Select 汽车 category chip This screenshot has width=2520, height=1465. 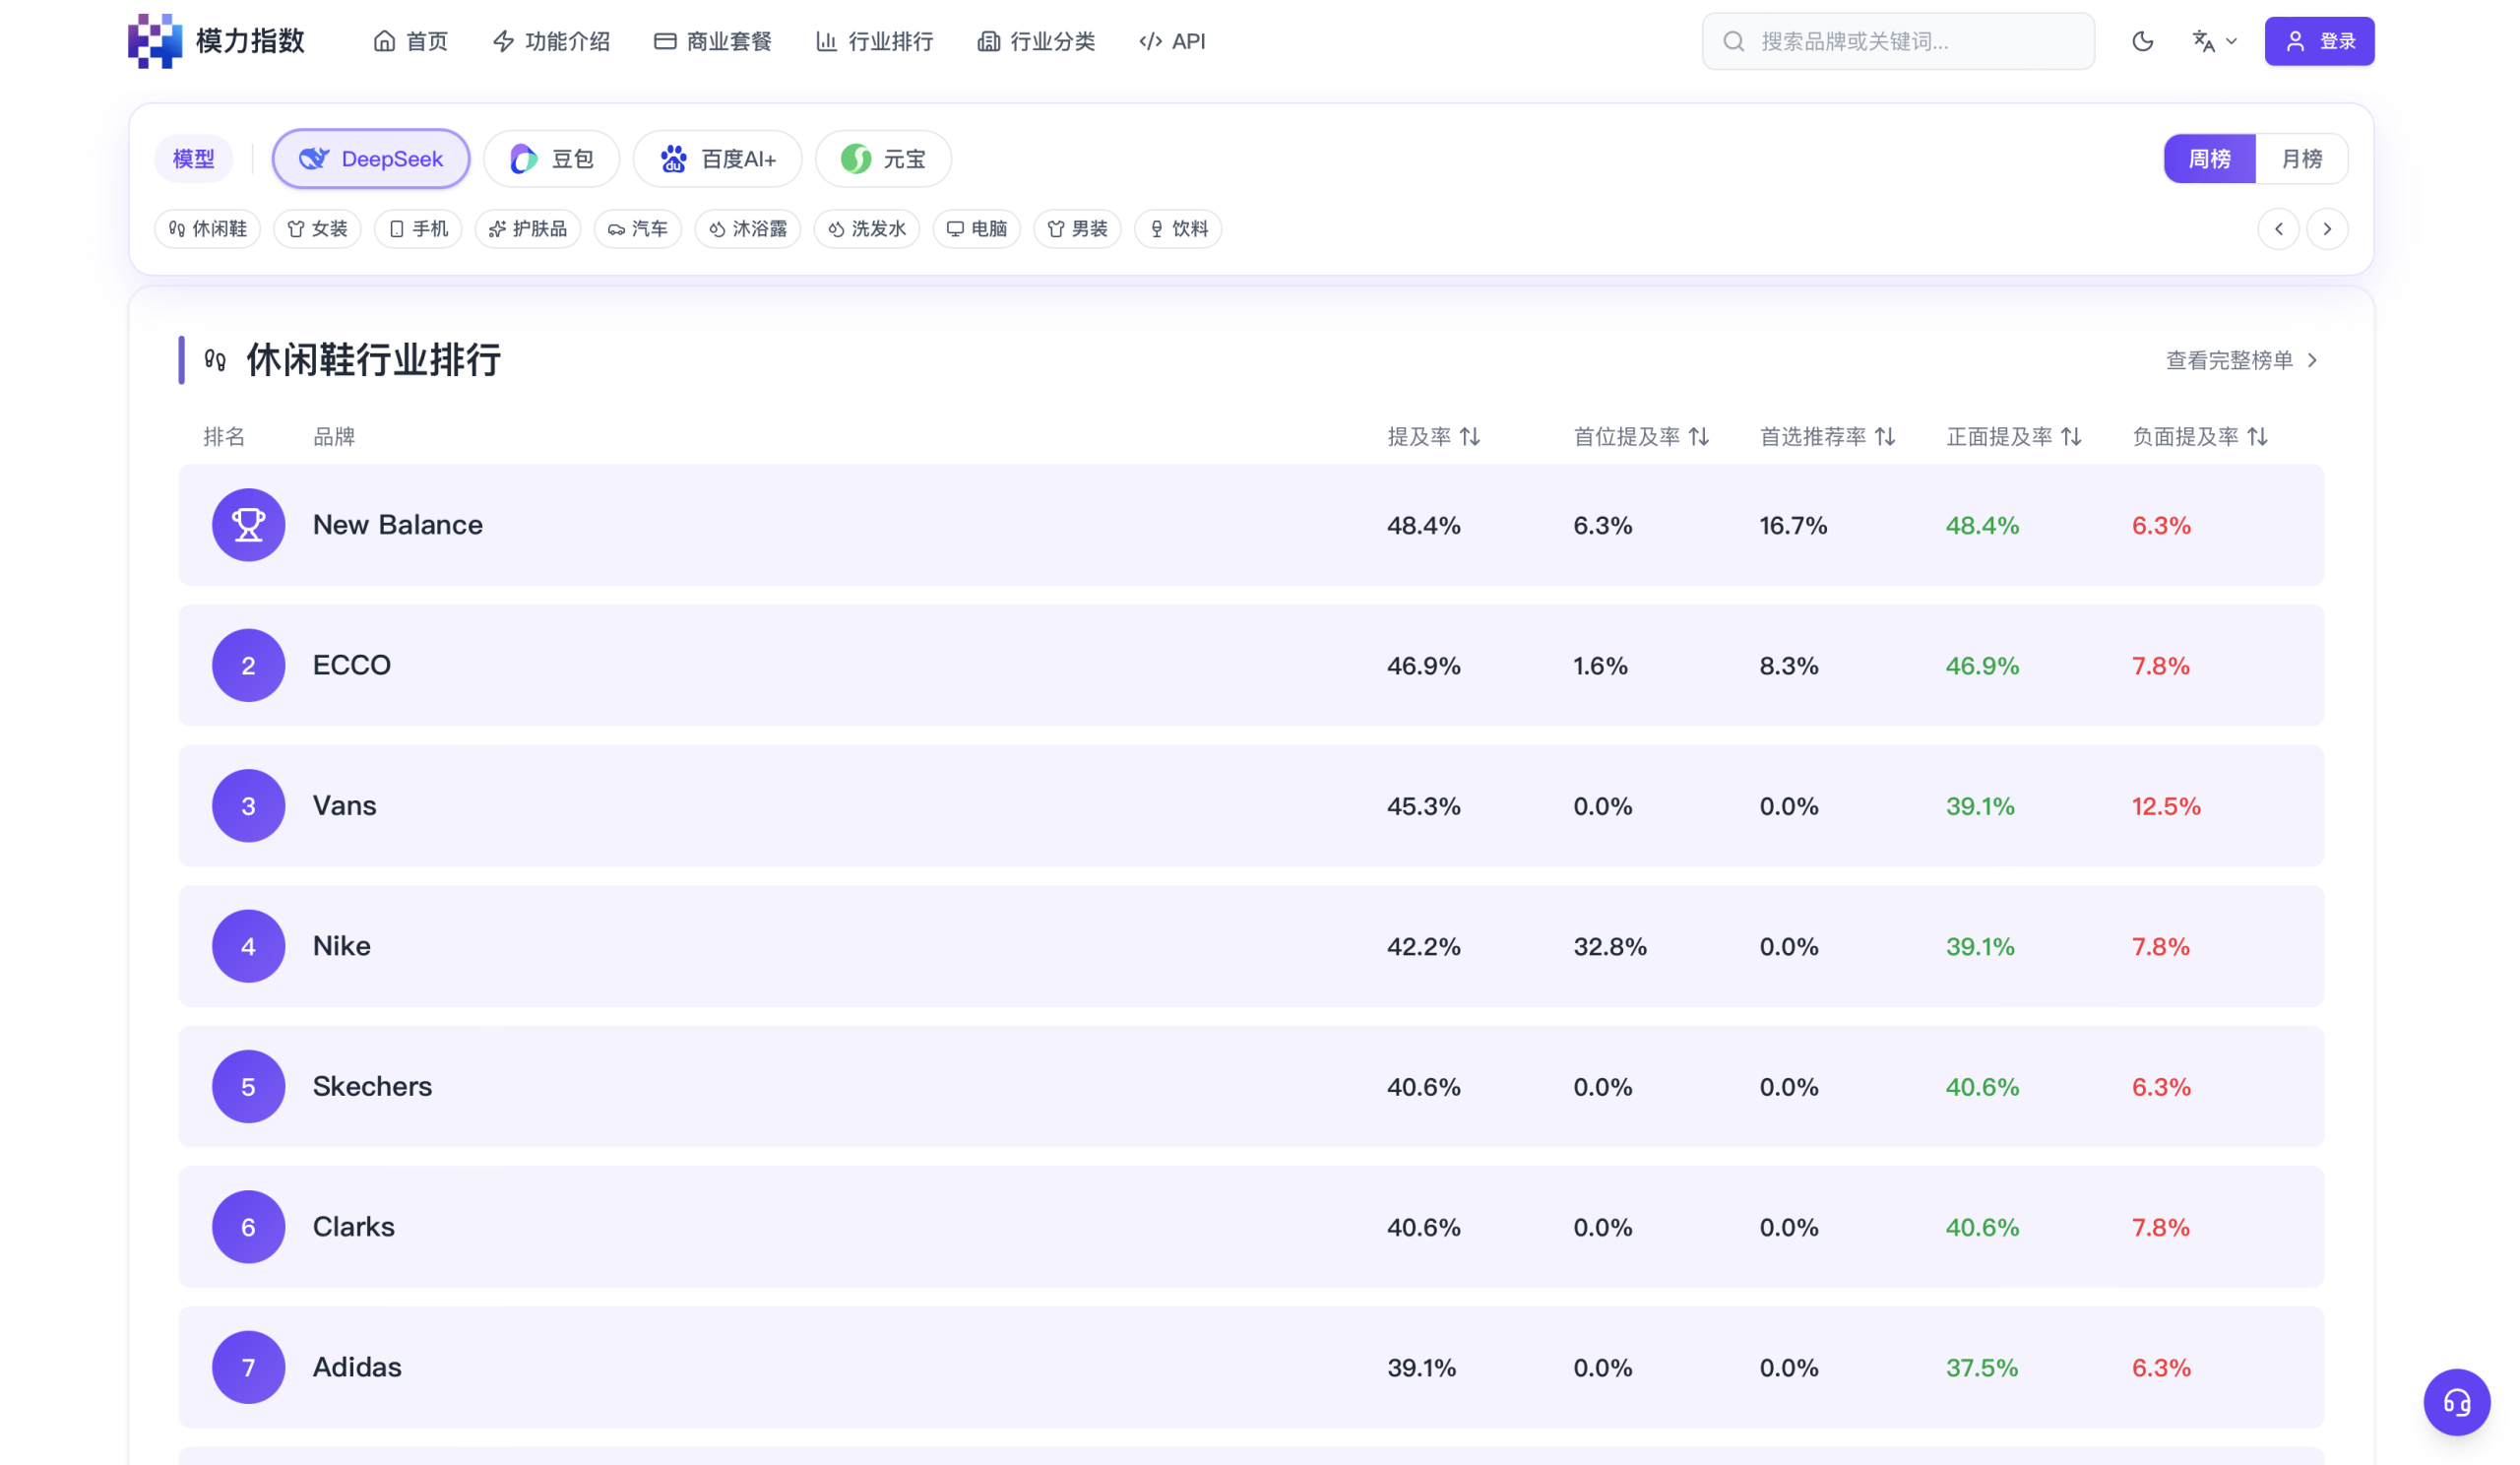tap(638, 229)
